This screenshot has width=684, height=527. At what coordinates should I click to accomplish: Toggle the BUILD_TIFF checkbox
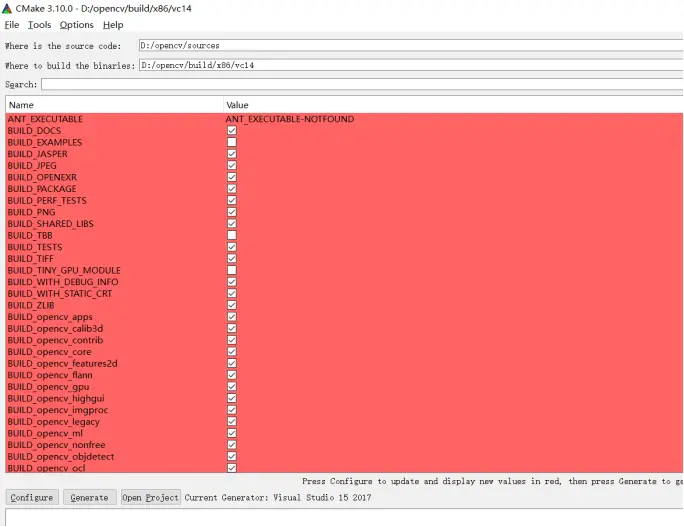[232, 258]
